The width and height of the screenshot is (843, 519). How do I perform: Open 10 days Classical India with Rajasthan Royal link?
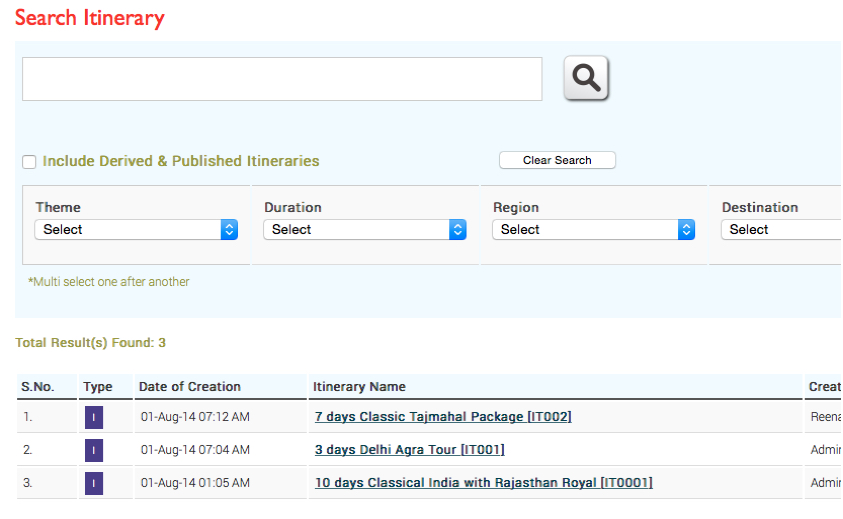click(x=484, y=482)
